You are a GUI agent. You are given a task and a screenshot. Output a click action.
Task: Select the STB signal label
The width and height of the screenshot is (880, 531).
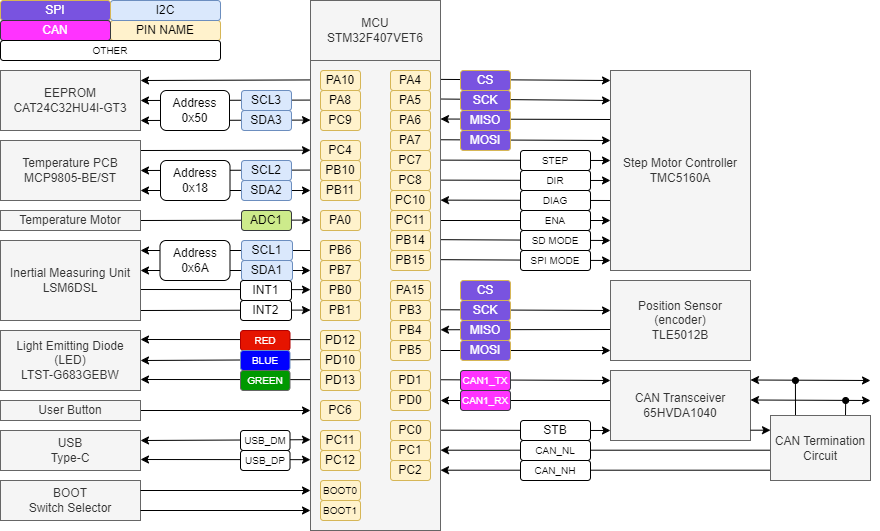(x=555, y=431)
